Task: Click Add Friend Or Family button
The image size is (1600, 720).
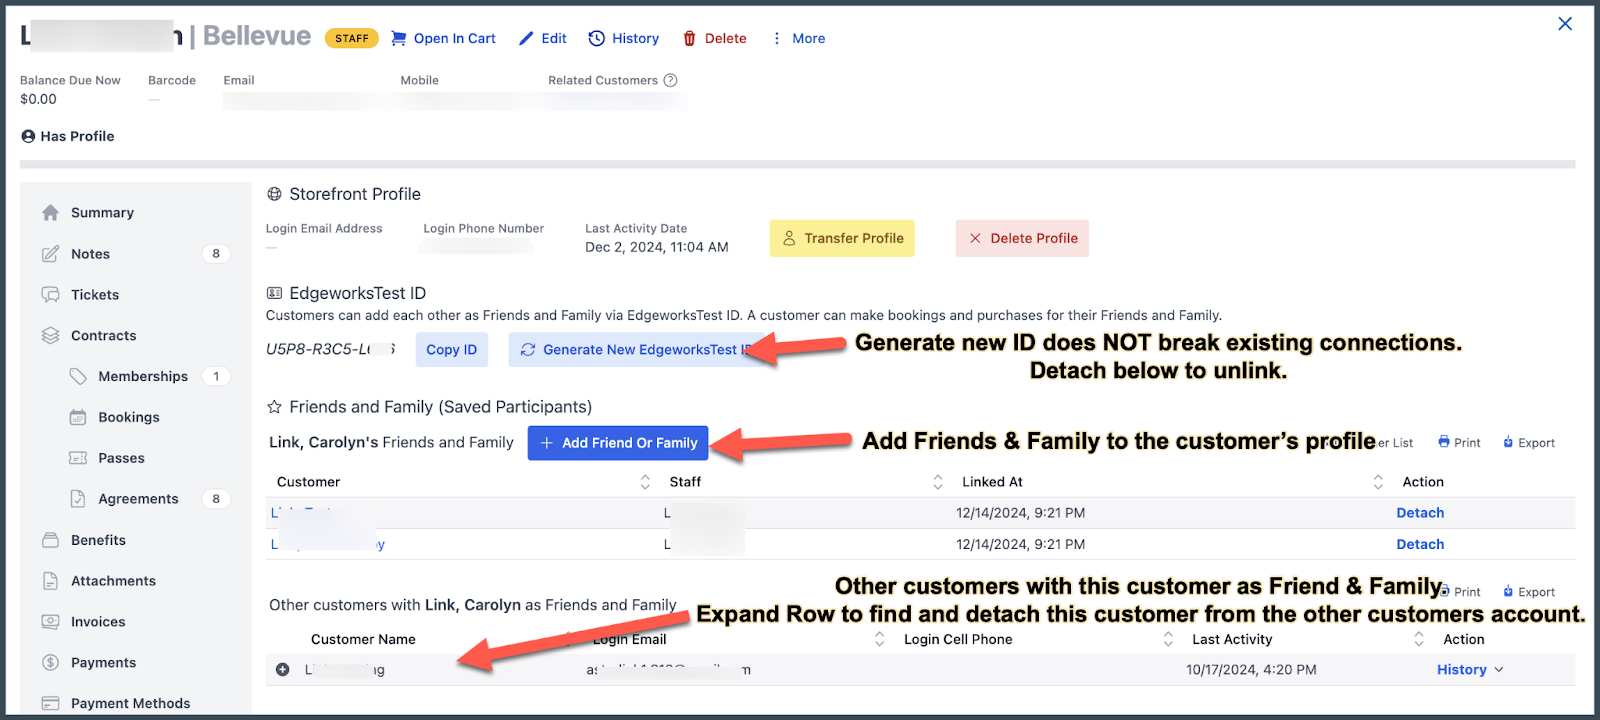Action: pos(618,443)
